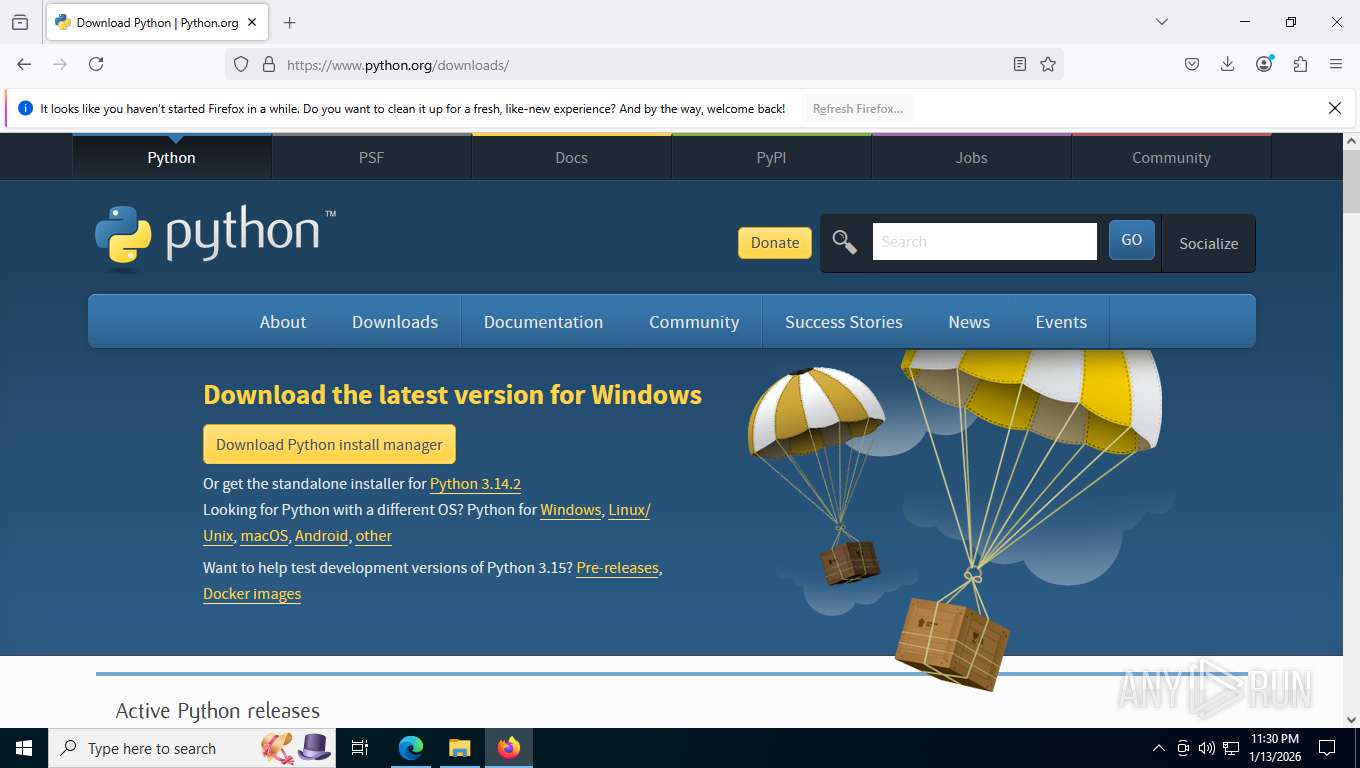The height and width of the screenshot is (768, 1360).
Task: Click the Refresh Firefox button
Action: [x=858, y=108]
